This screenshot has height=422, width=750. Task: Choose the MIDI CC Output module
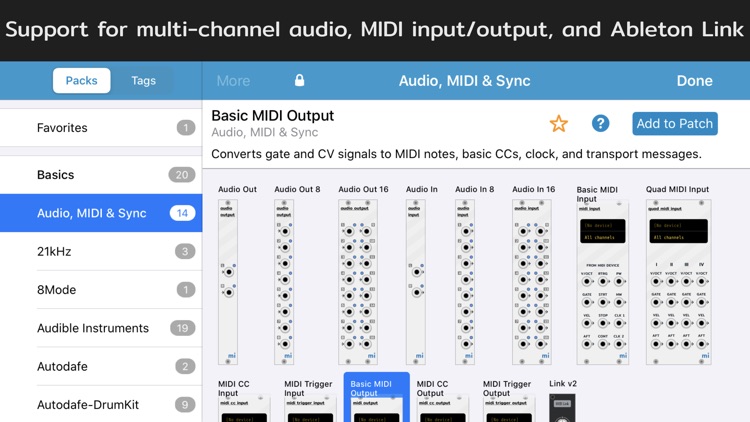point(442,402)
